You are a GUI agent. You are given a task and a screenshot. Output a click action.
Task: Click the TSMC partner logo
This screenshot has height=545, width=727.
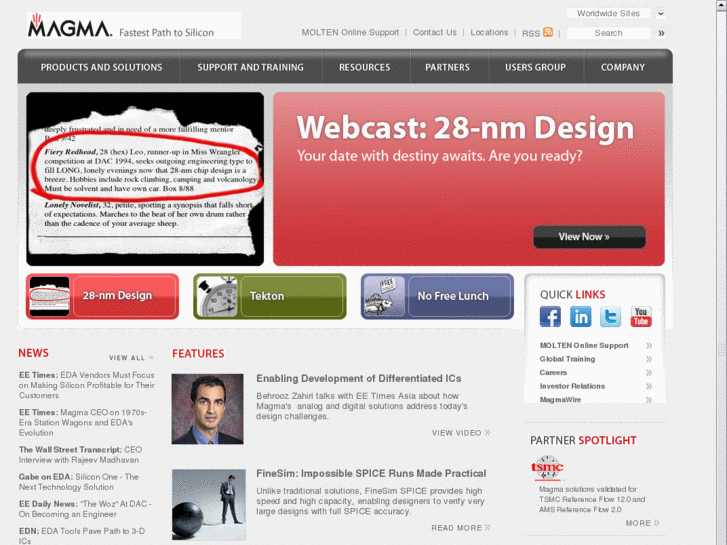point(547,468)
